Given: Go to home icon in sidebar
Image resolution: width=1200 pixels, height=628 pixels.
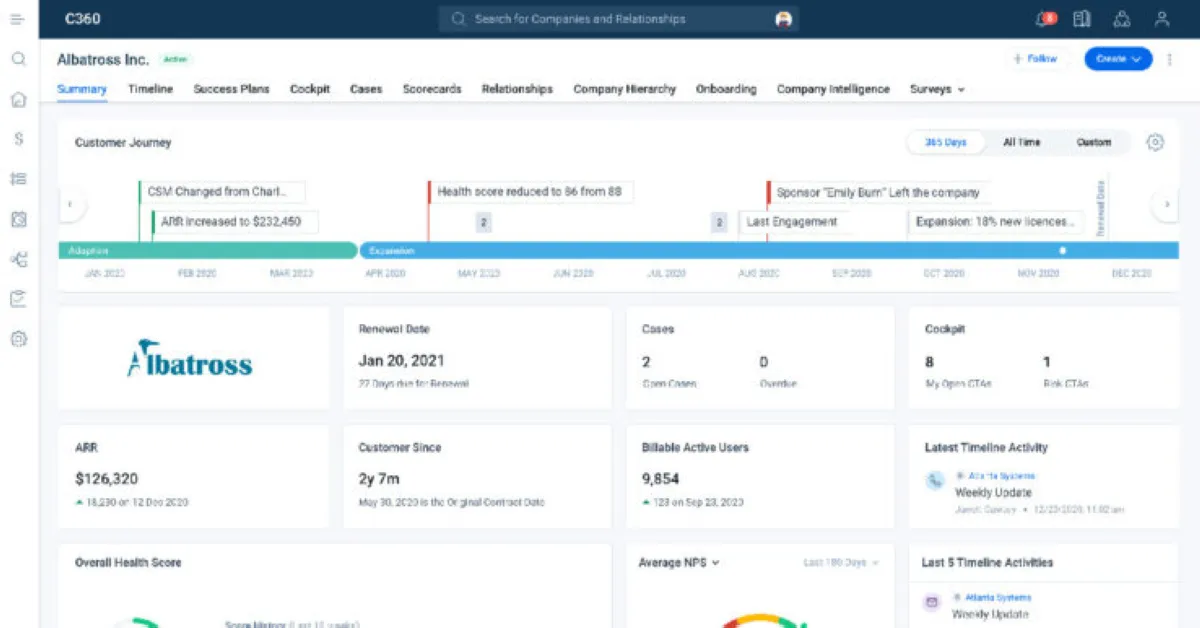Looking at the screenshot, I should point(18,99).
